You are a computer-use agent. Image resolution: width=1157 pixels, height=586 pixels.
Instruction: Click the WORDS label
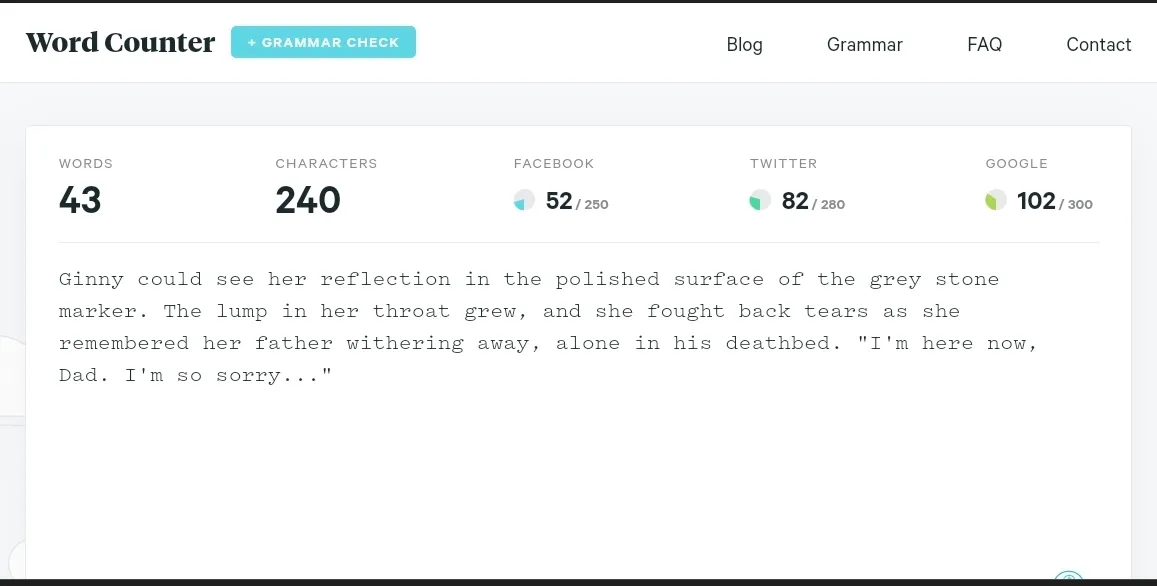coord(86,164)
